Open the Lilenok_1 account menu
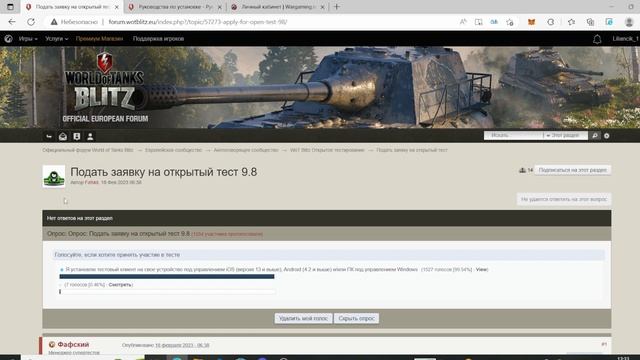Screen dimensions: 640x360 [x=625, y=39]
